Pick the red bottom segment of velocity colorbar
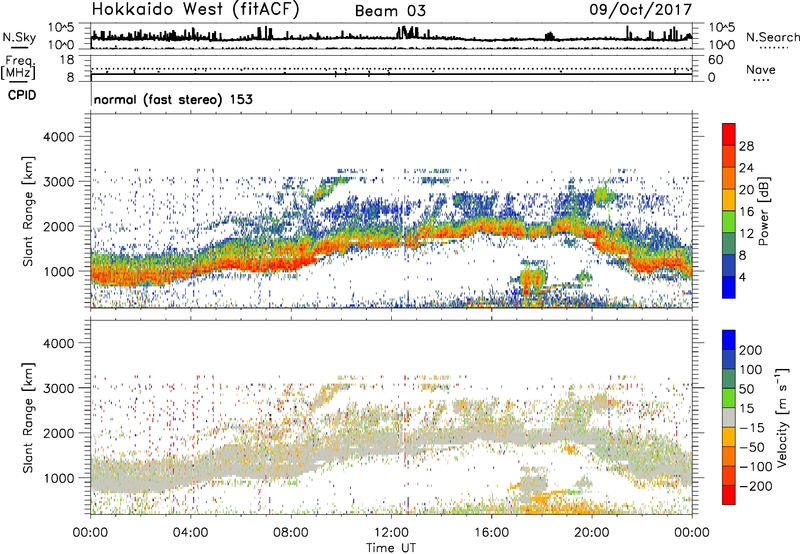Viewport: 800px width, 554px height. [x=729, y=495]
